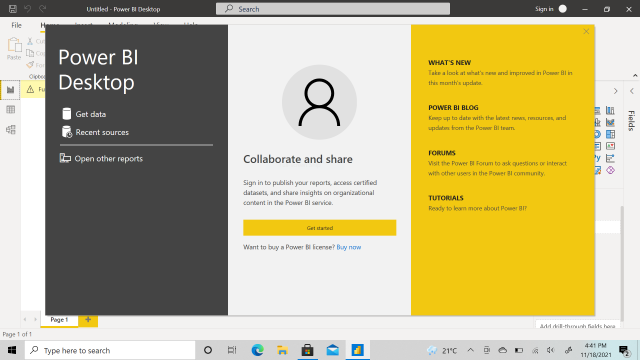Open Microsoft Store from taskbar
Screen dimensions: 640x360
point(307,350)
